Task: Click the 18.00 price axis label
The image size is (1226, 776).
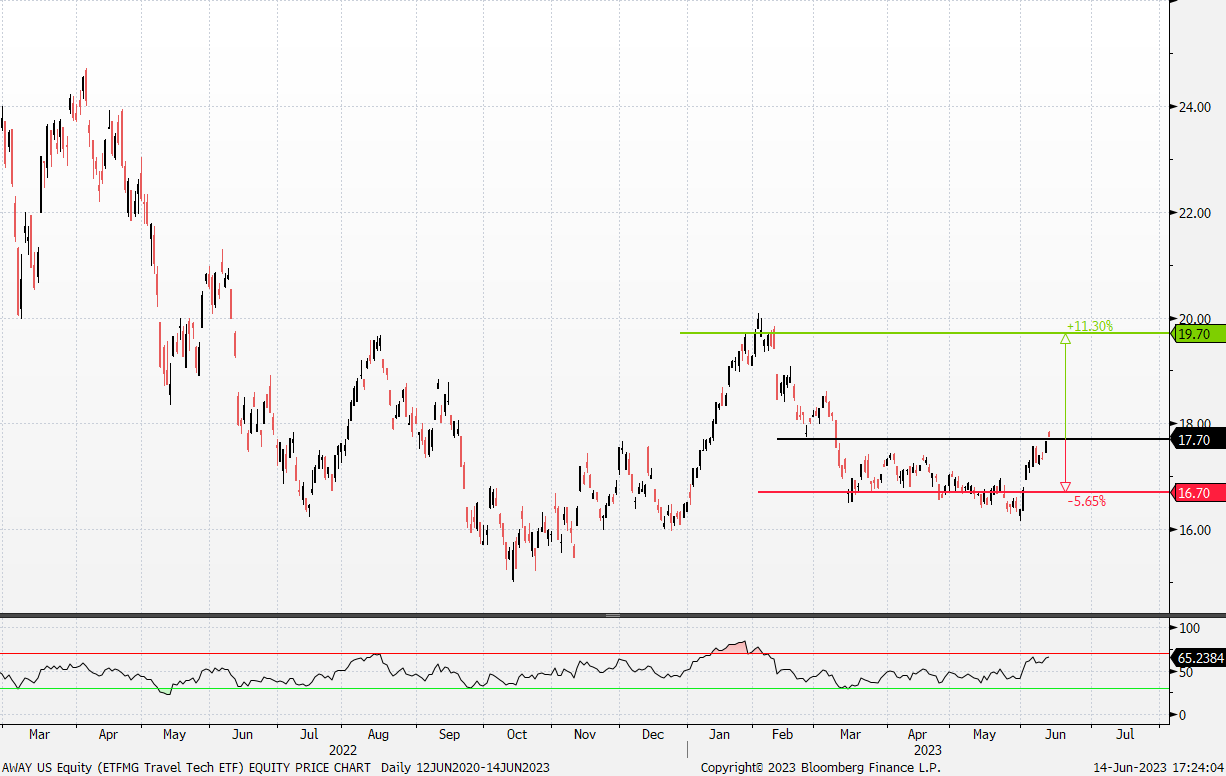Action: 1193,424
